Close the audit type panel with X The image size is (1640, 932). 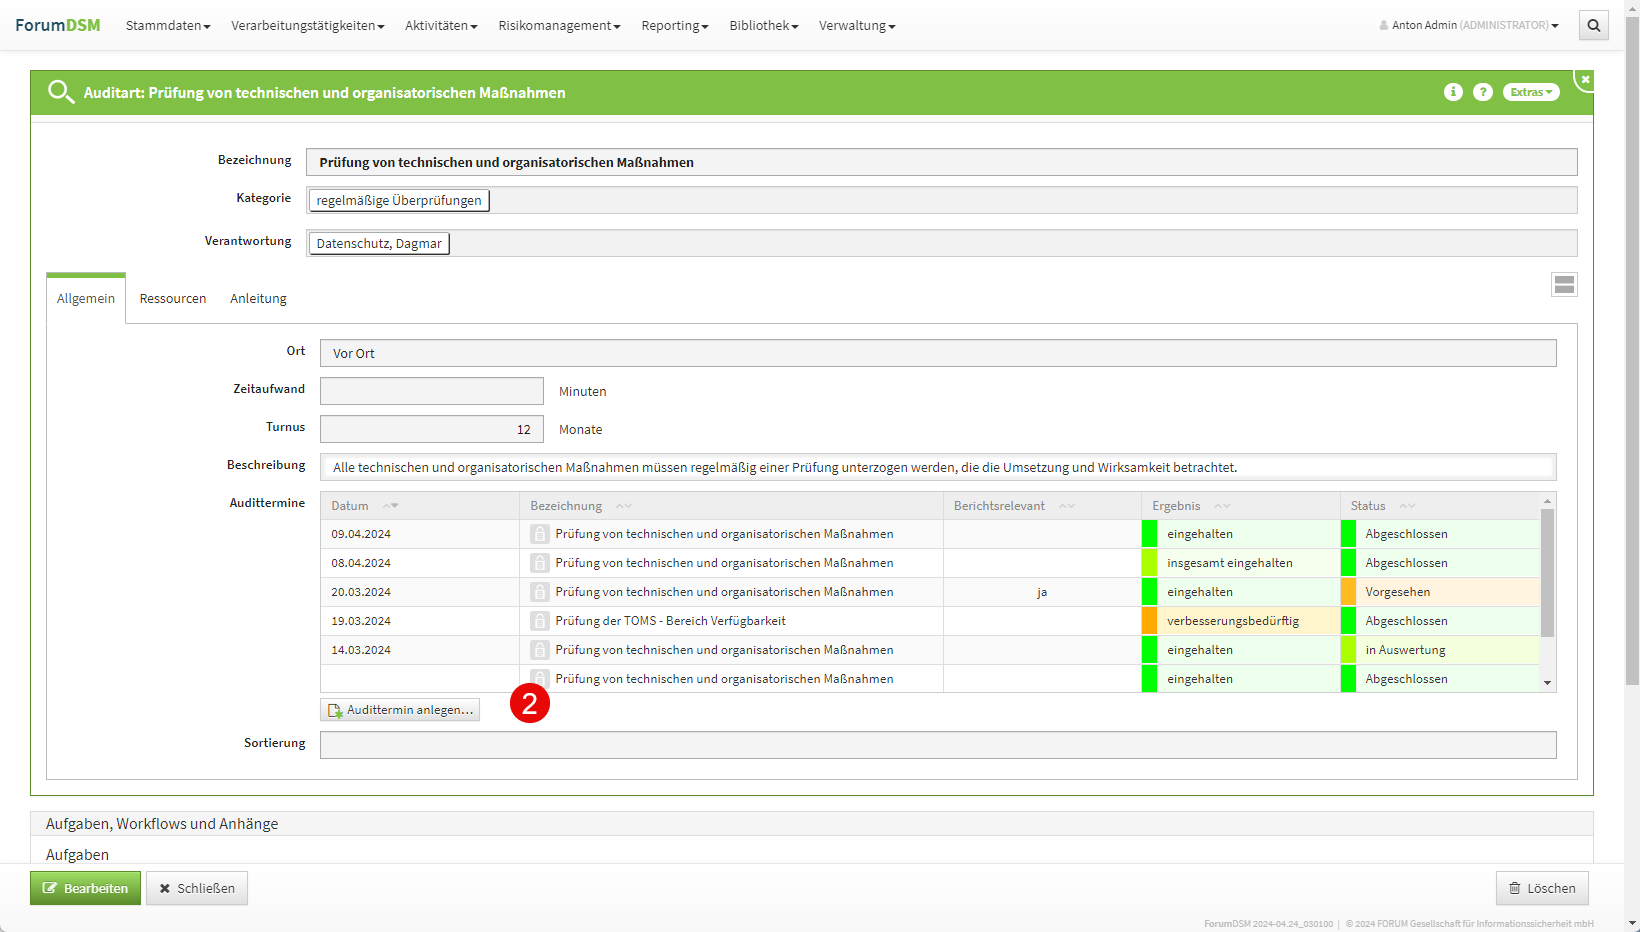[1585, 79]
